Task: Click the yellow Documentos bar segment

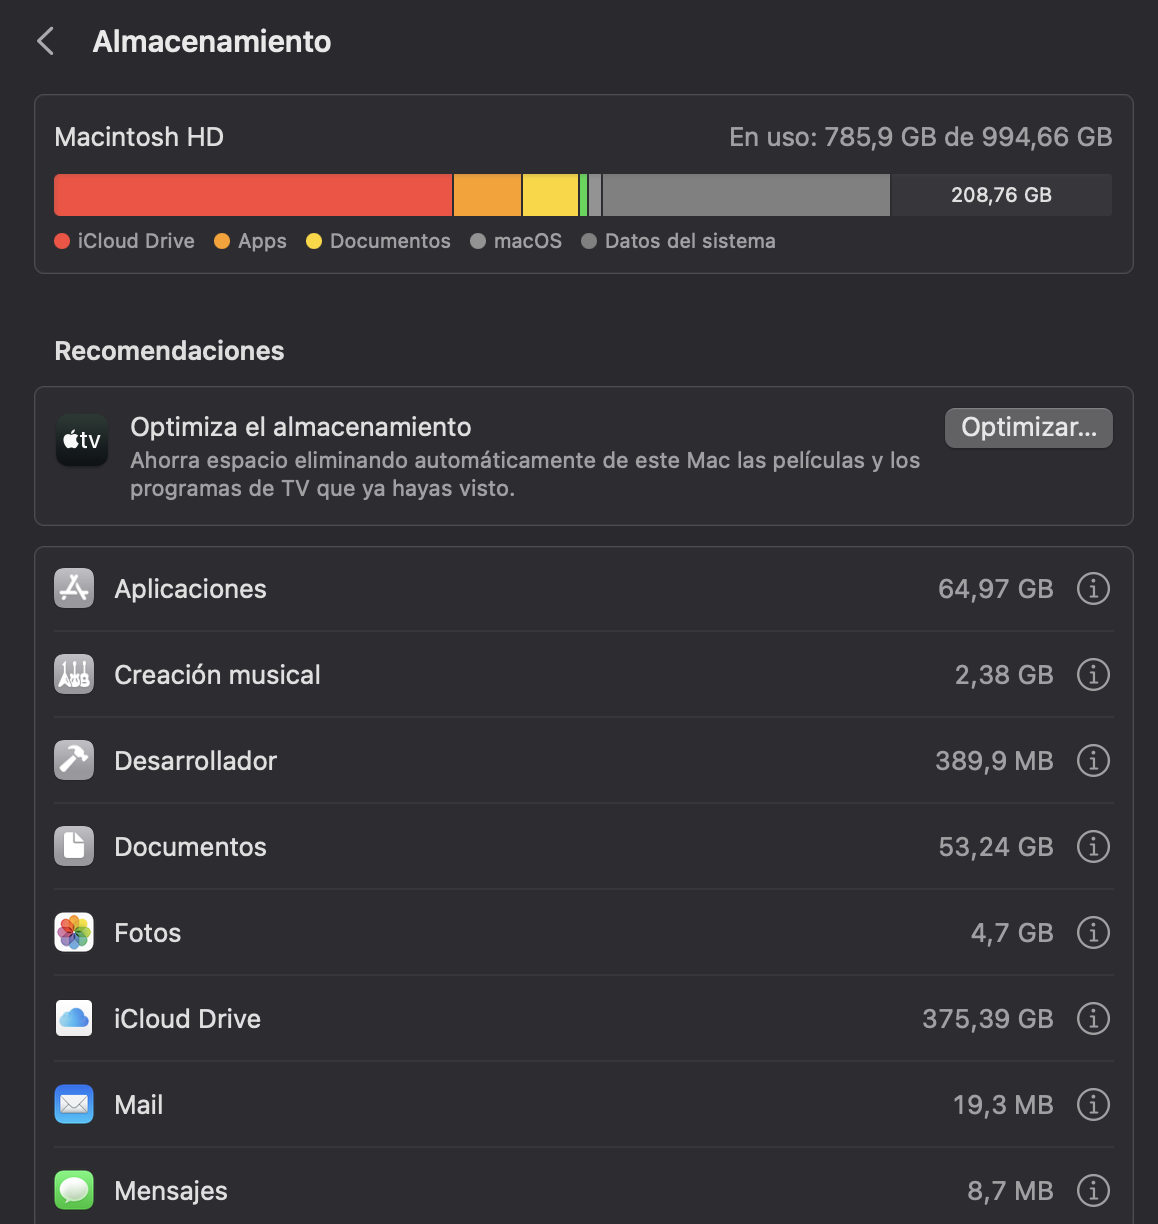Action: click(550, 195)
